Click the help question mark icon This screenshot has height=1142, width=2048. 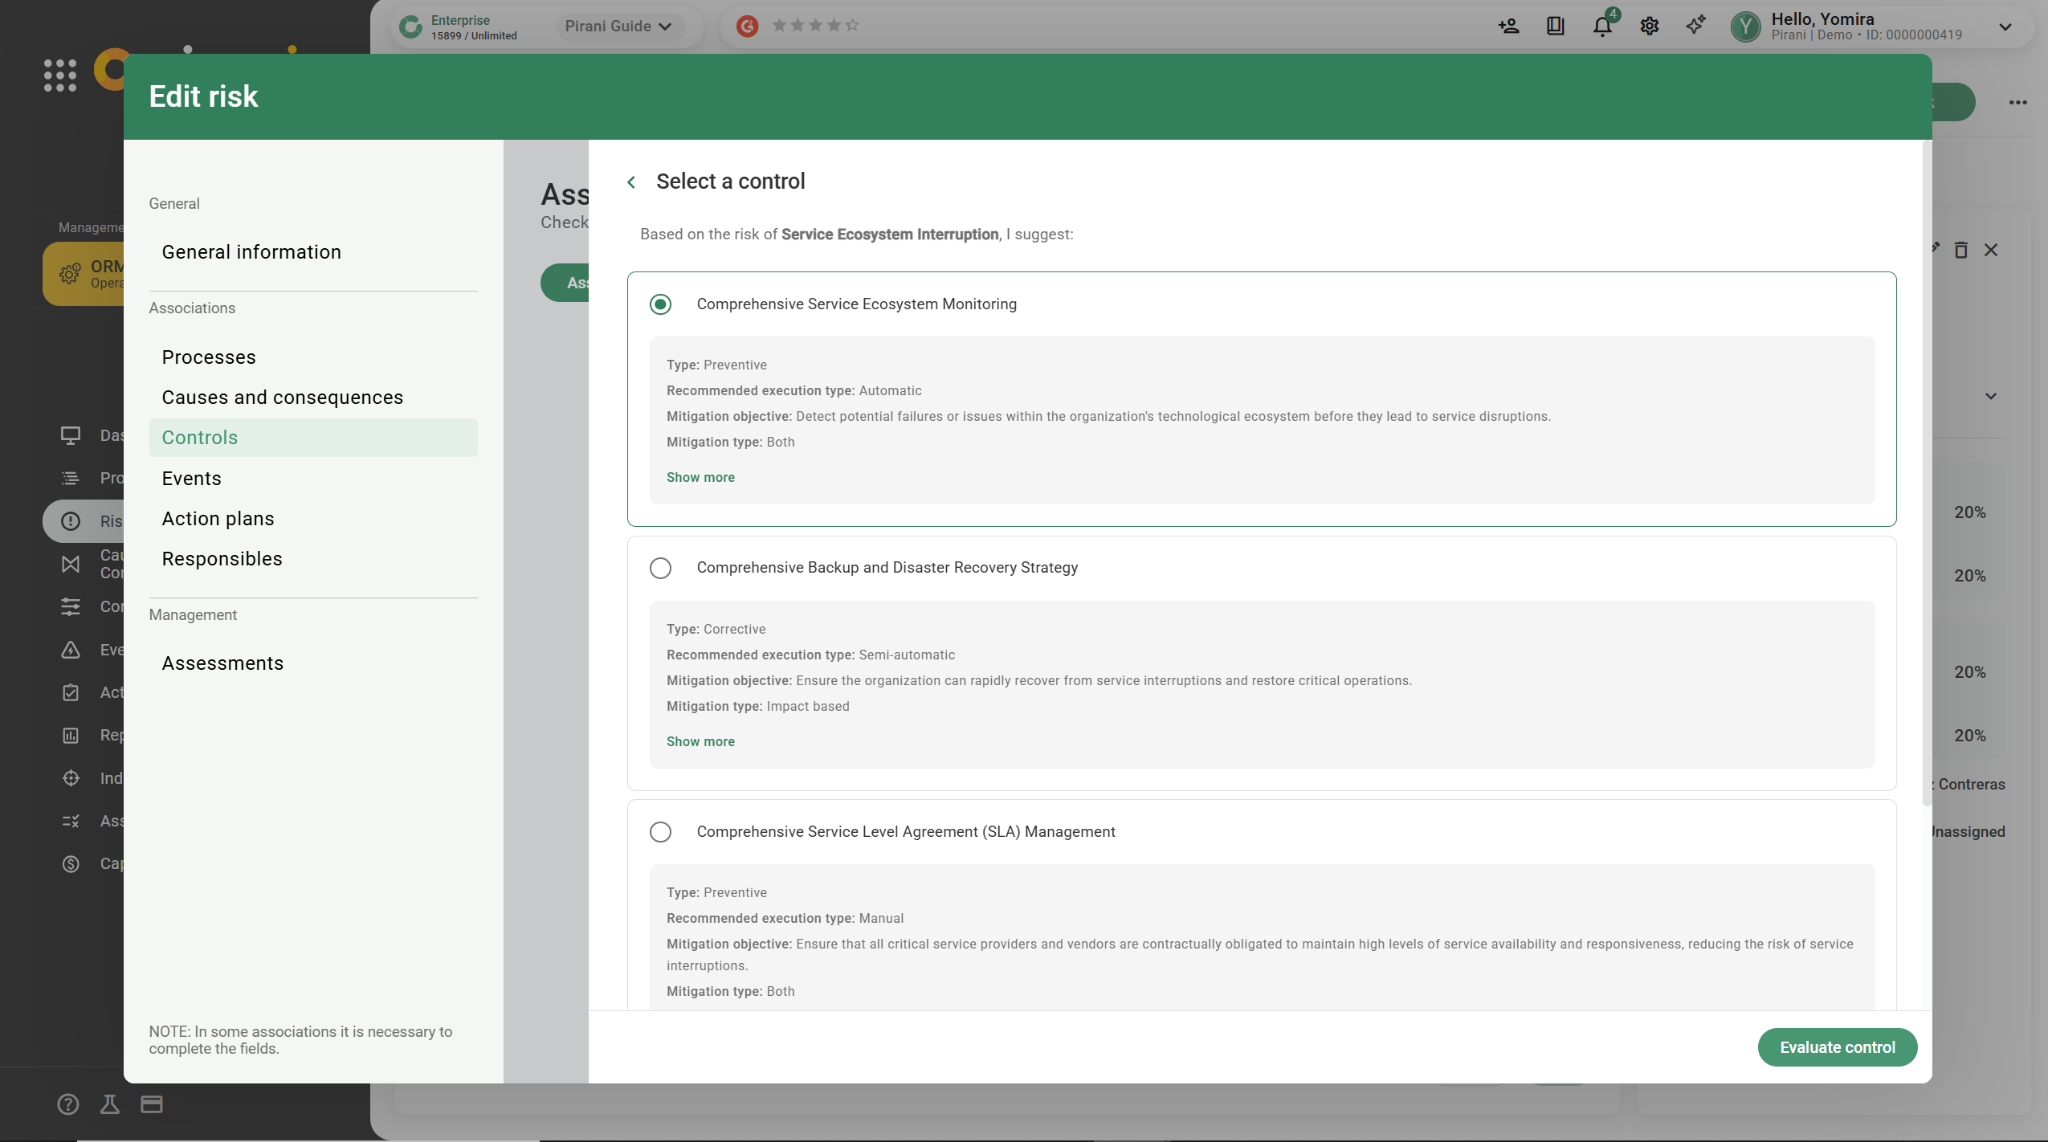(x=68, y=1104)
